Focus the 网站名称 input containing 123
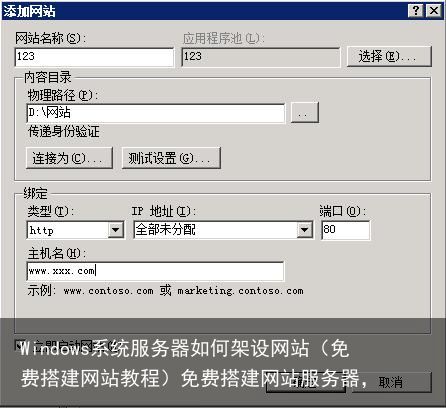The width and height of the screenshot is (446, 408). pos(94,57)
